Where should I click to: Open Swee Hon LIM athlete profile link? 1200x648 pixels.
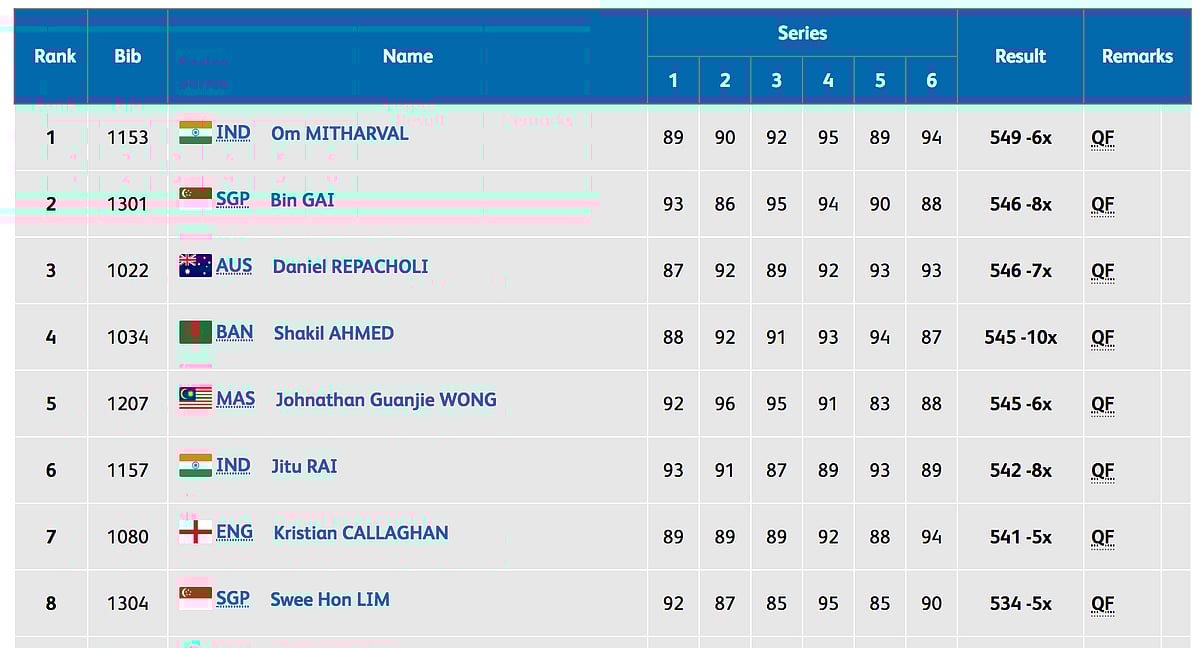click(x=330, y=599)
